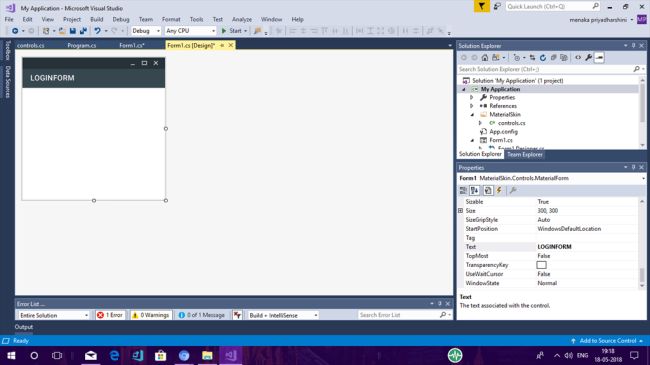Toggle the 0 Warnings filter button
Image resolution: width=650 pixels, height=365 pixels.
coord(150,315)
